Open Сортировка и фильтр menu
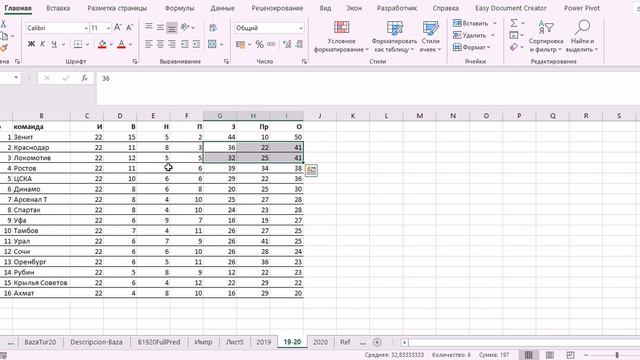The width and height of the screenshot is (640, 360). coord(546,37)
